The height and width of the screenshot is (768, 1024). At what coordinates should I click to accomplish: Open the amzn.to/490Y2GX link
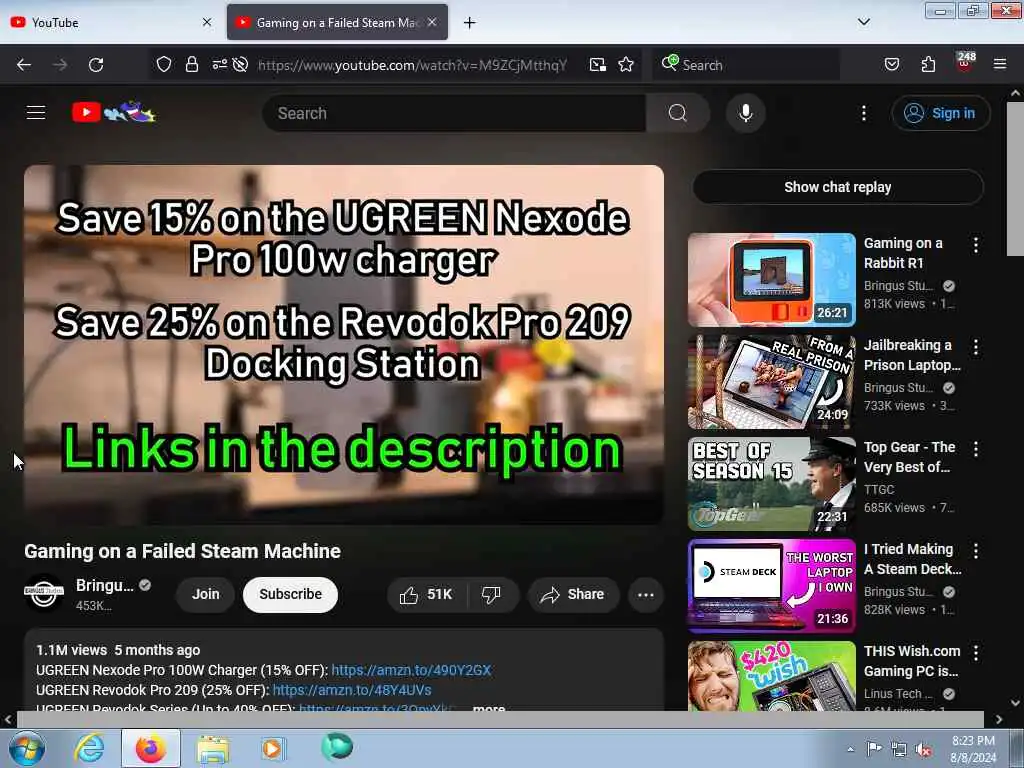411,670
